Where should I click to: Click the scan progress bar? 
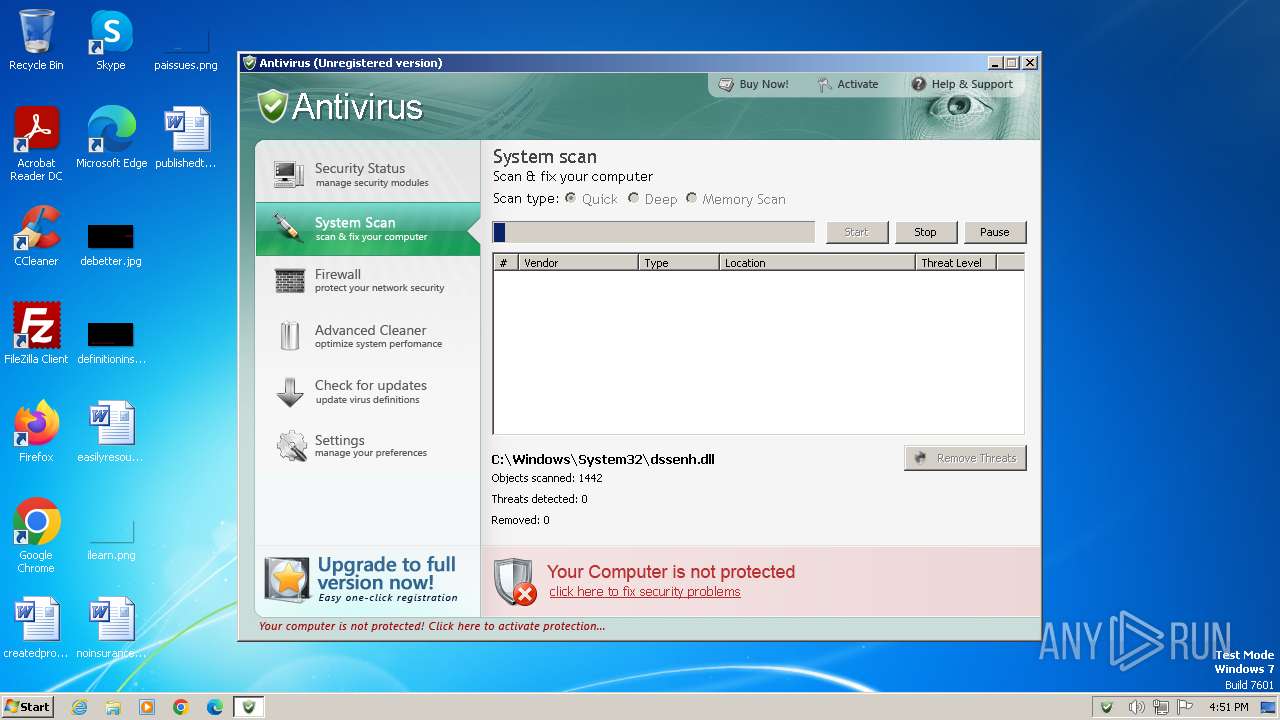[x=654, y=232]
